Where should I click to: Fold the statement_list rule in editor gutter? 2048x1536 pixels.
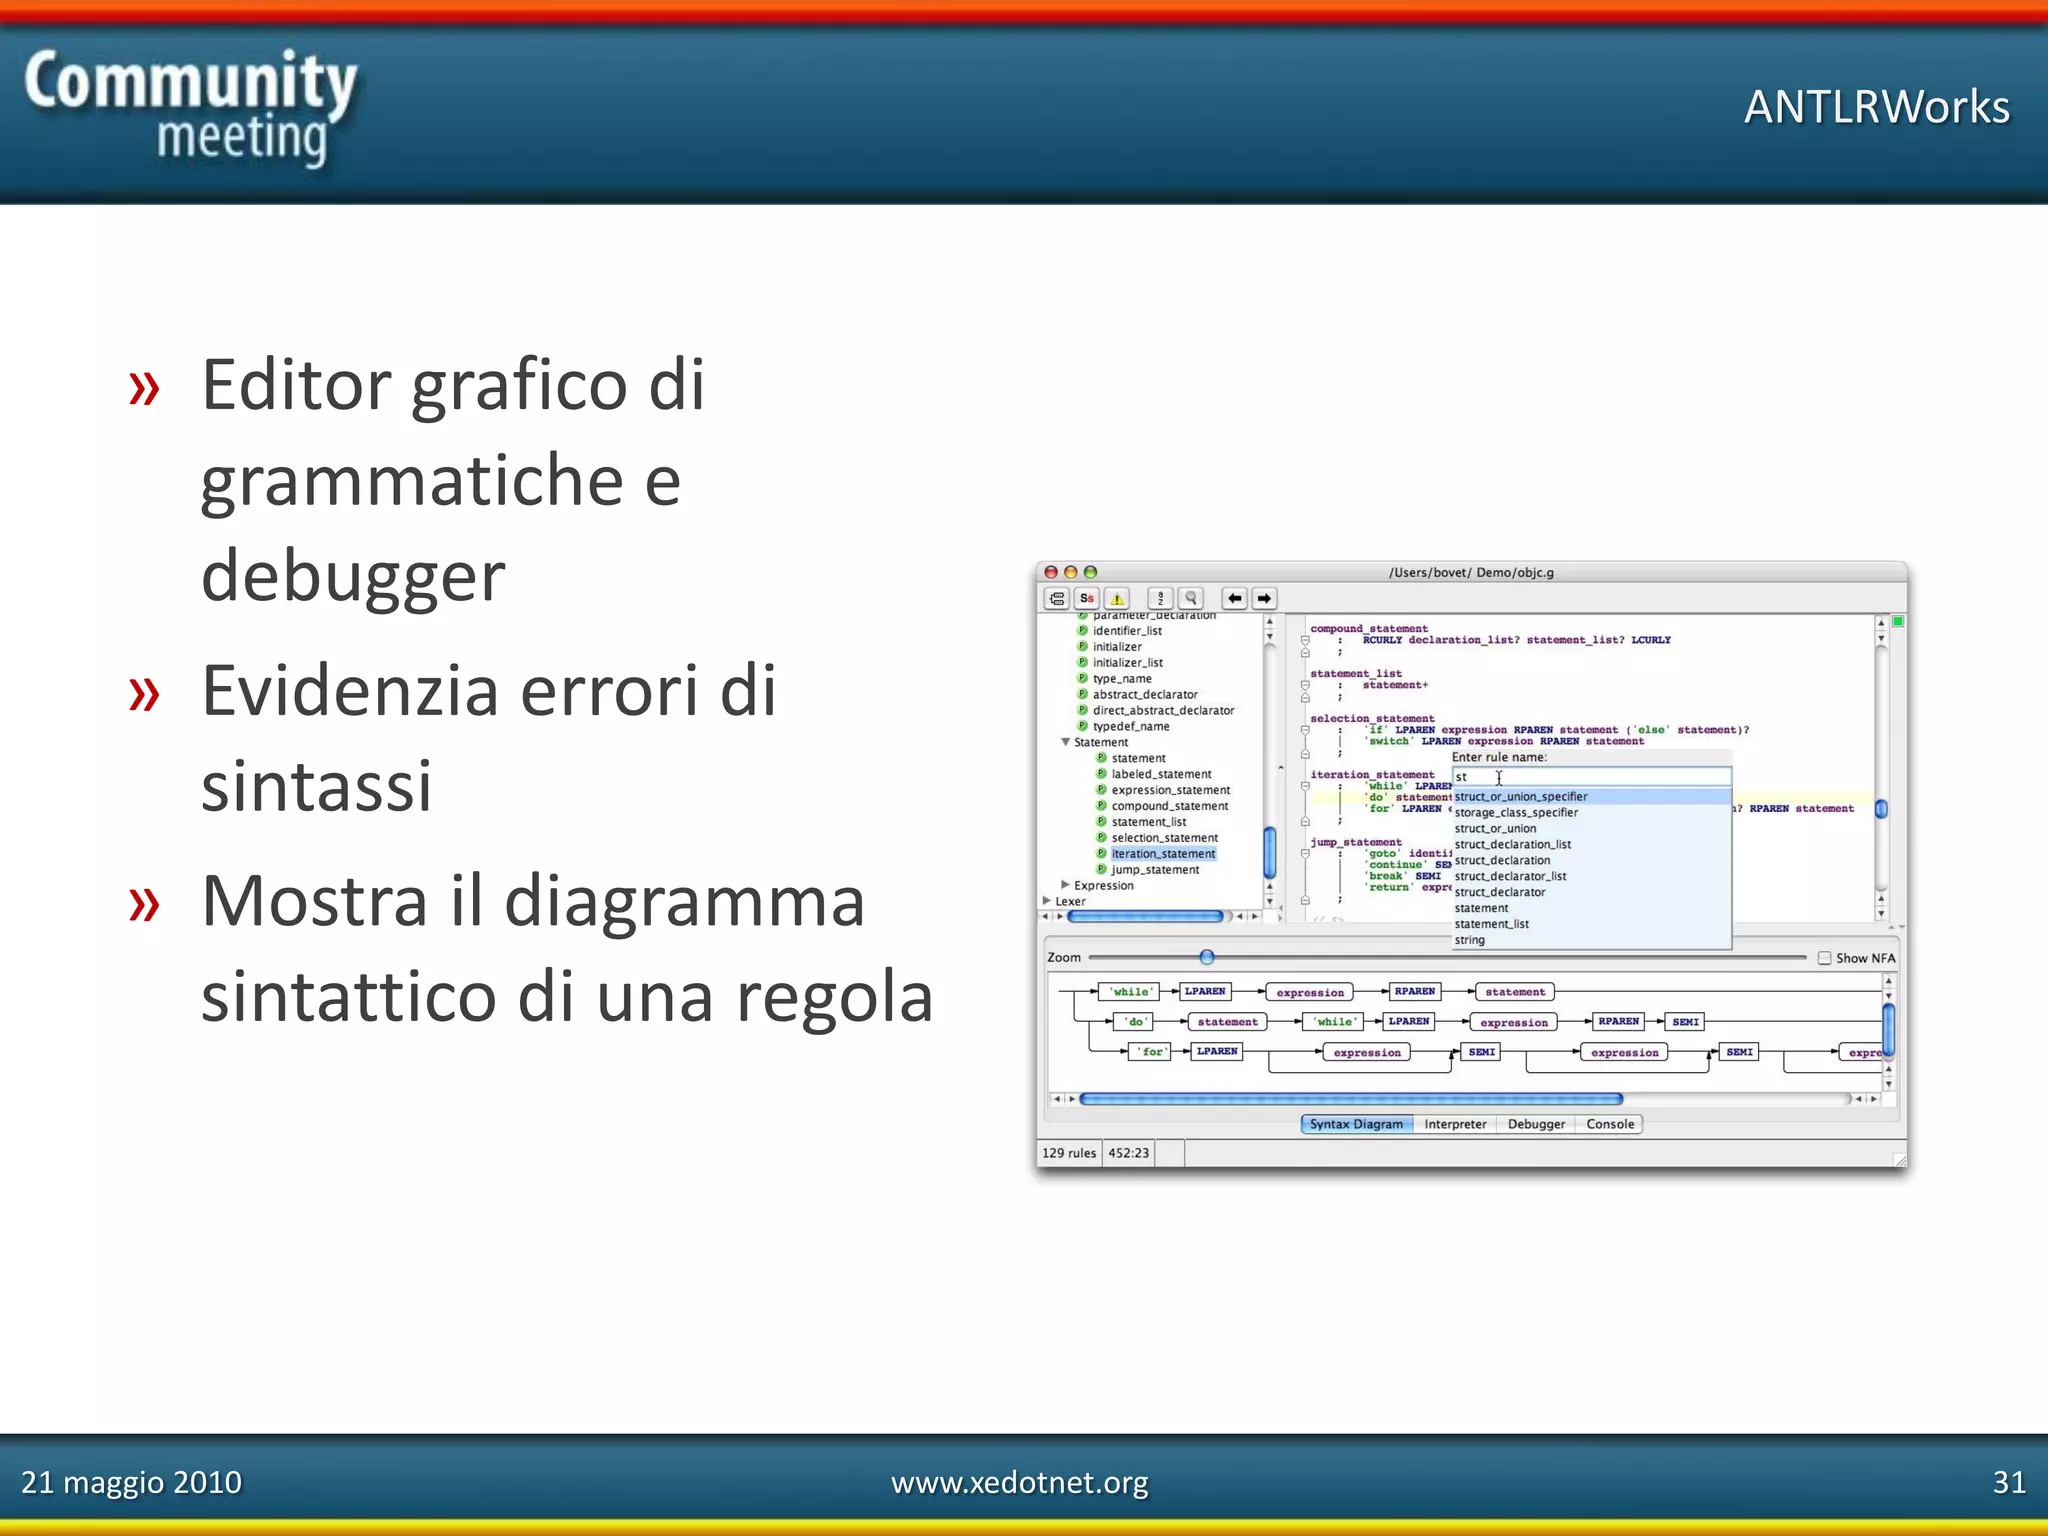(1305, 686)
